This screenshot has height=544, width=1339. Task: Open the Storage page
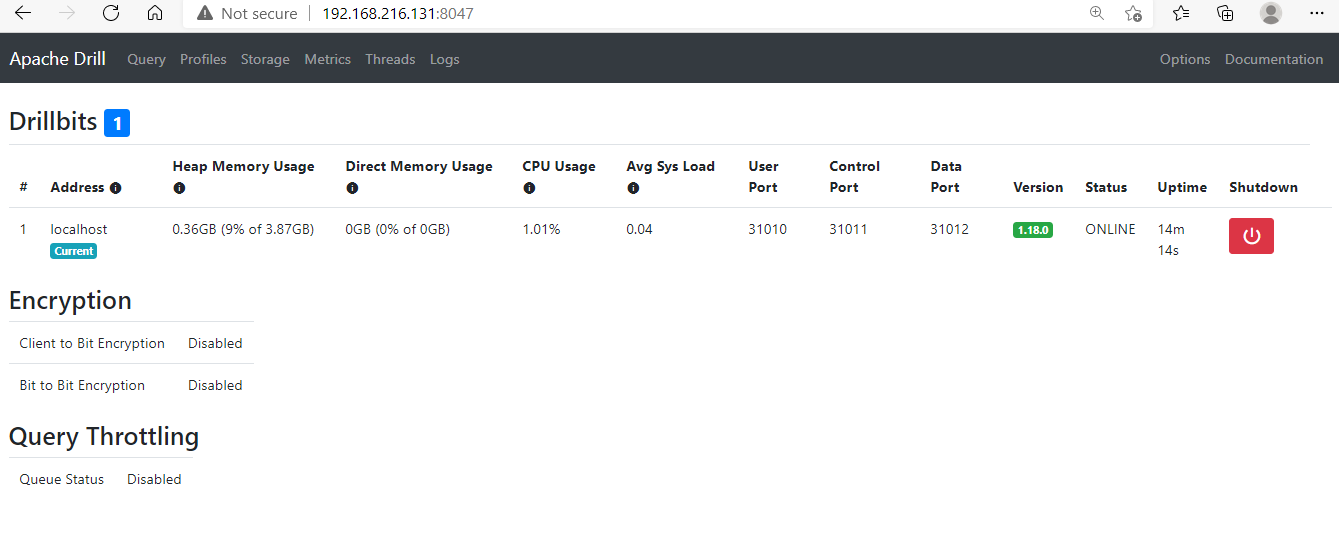click(265, 59)
